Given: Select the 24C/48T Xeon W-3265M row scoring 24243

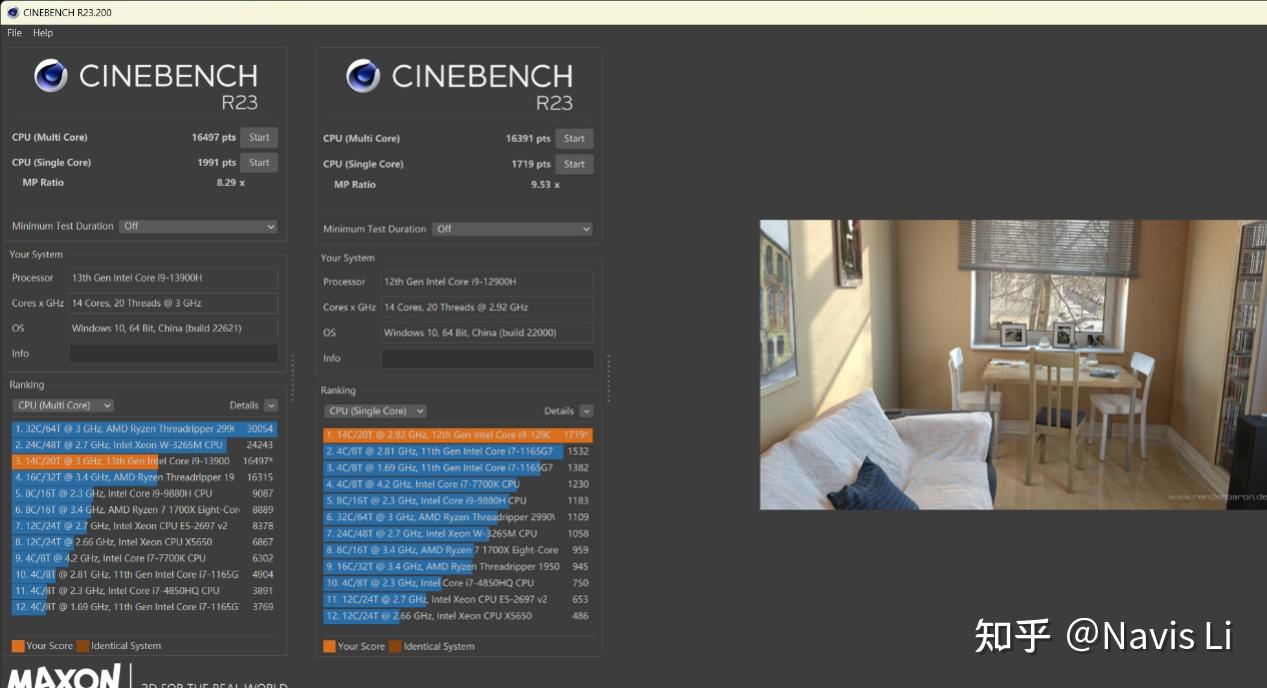Looking at the screenshot, I should pos(145,445).
